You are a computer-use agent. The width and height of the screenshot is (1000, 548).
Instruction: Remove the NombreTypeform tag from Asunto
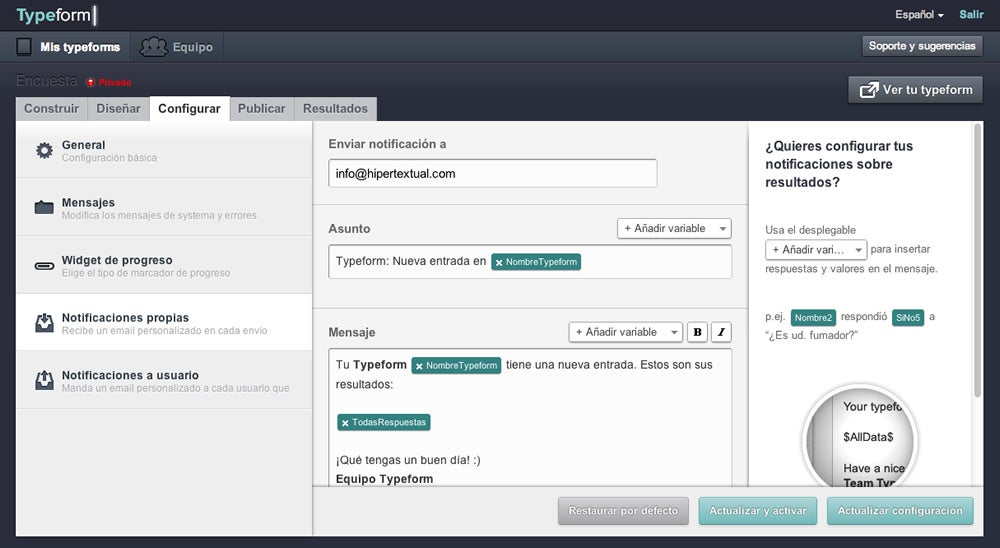(499, 262)
